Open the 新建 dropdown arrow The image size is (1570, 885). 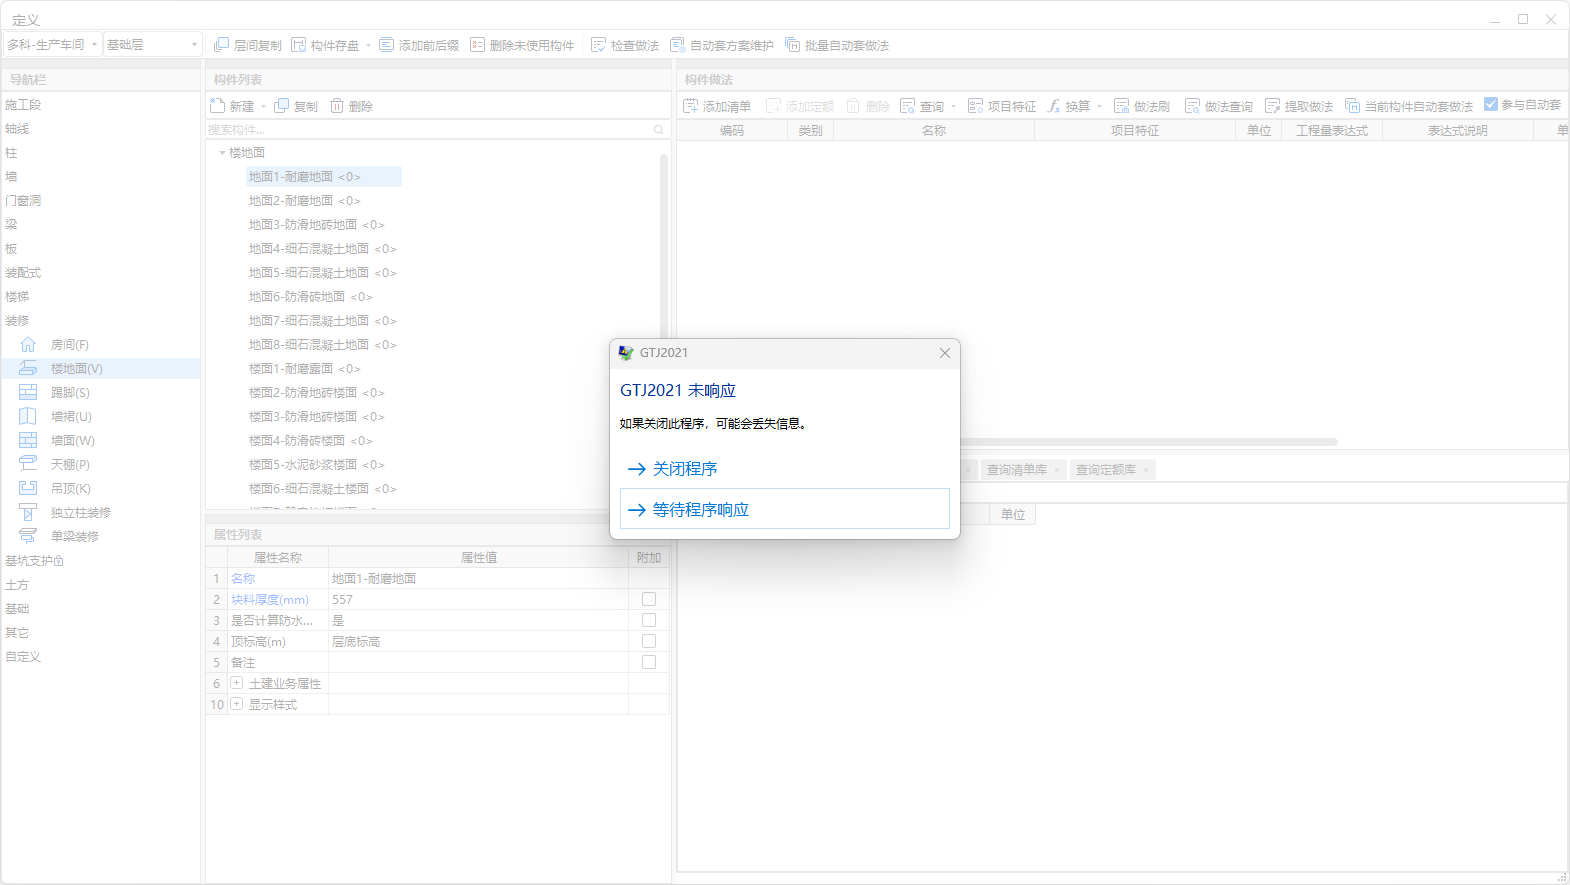coord(264,106)
